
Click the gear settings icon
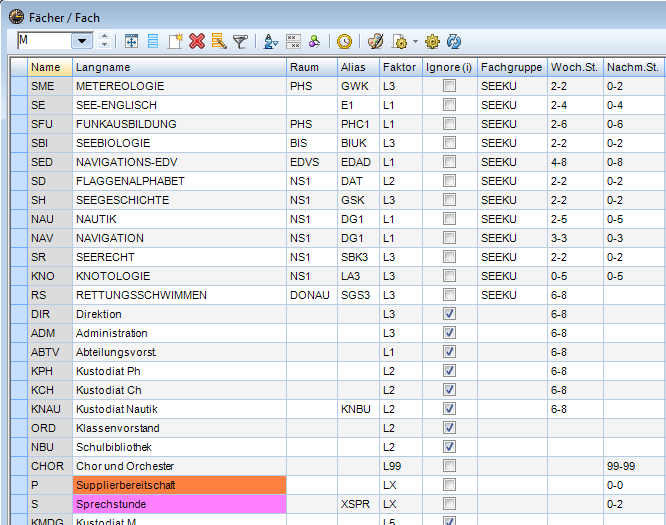coord(432,41)
